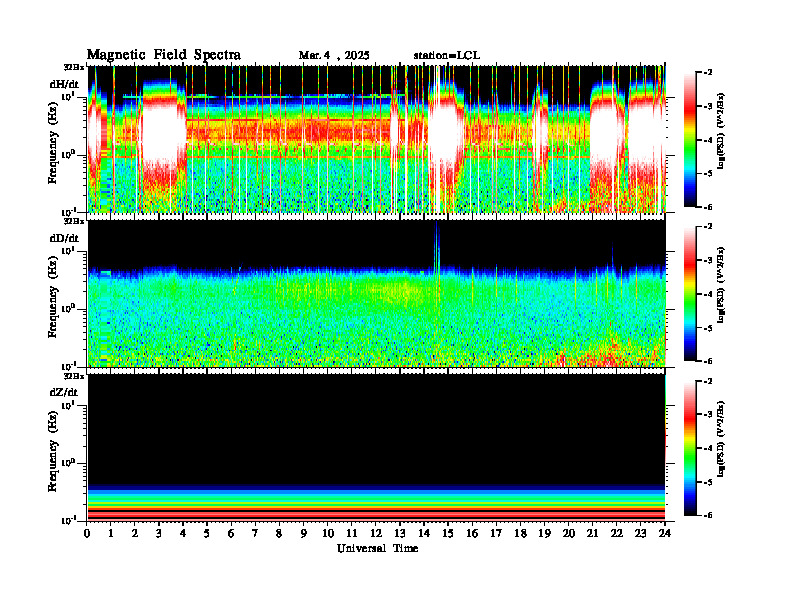Click the dD/dt panel color scale bar
Image resolution: width=792 pixels, height=612 pixels.
[689, 293]
